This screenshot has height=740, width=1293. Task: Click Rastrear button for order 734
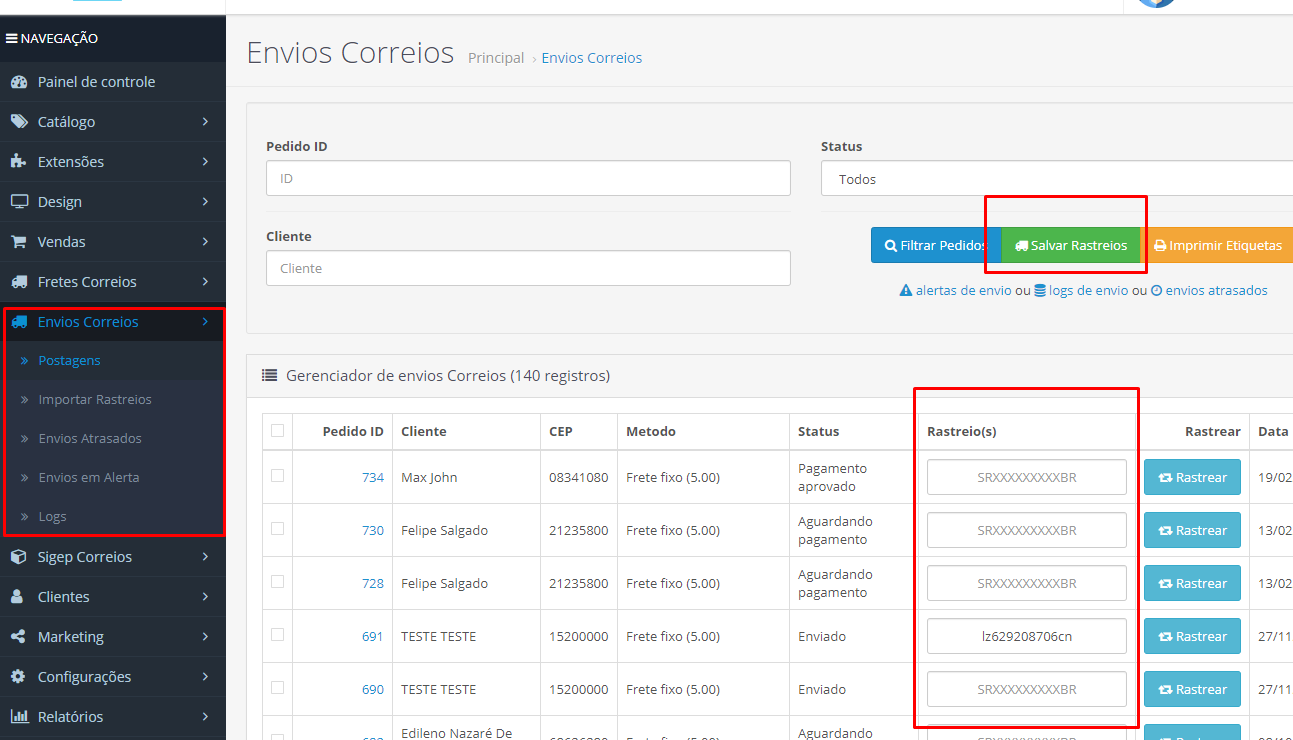point(1192,477)
